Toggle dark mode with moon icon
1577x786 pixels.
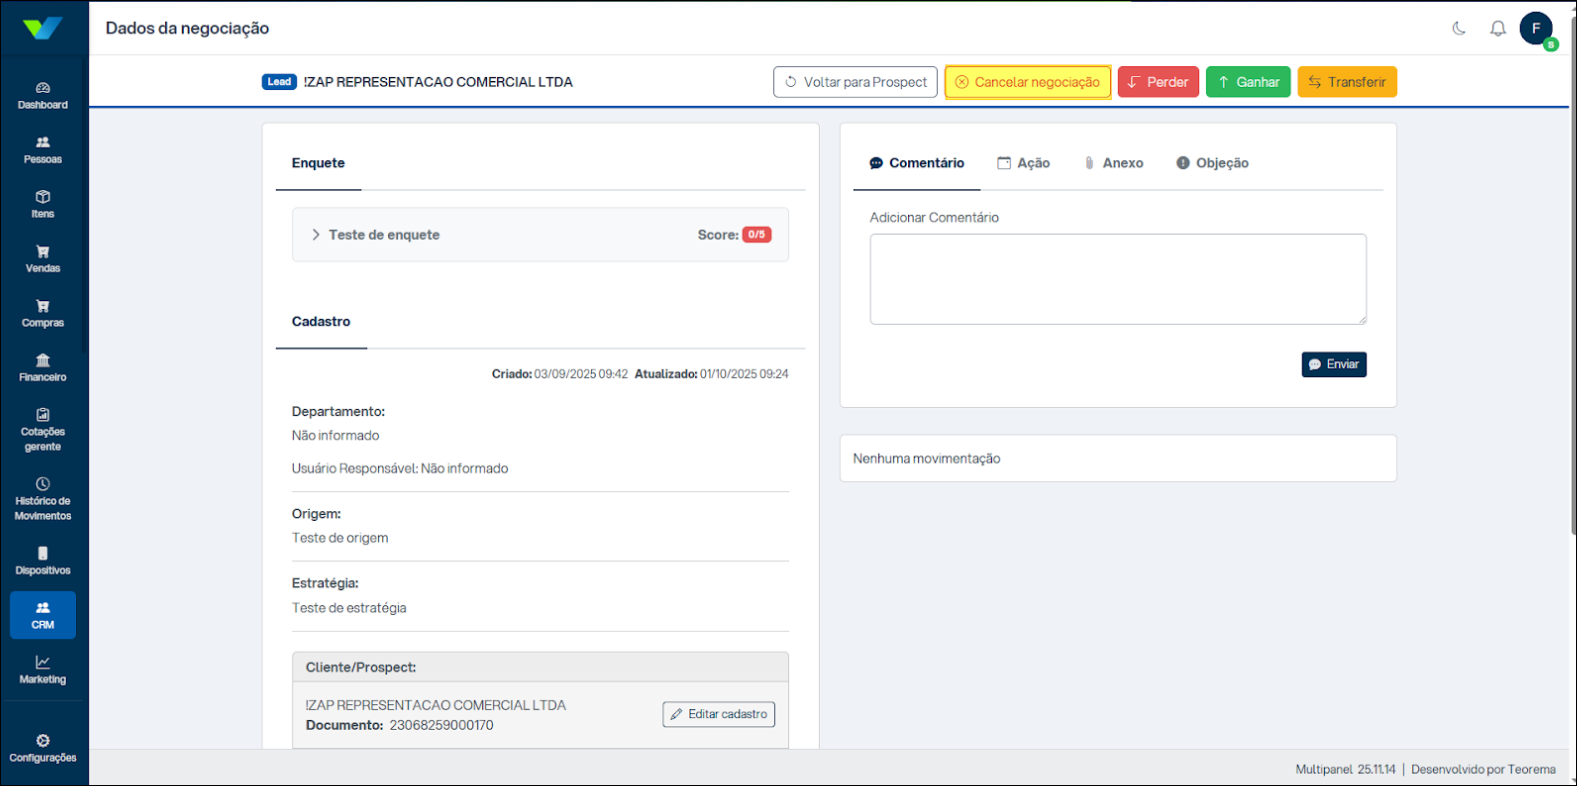[x=1459, y=29]
